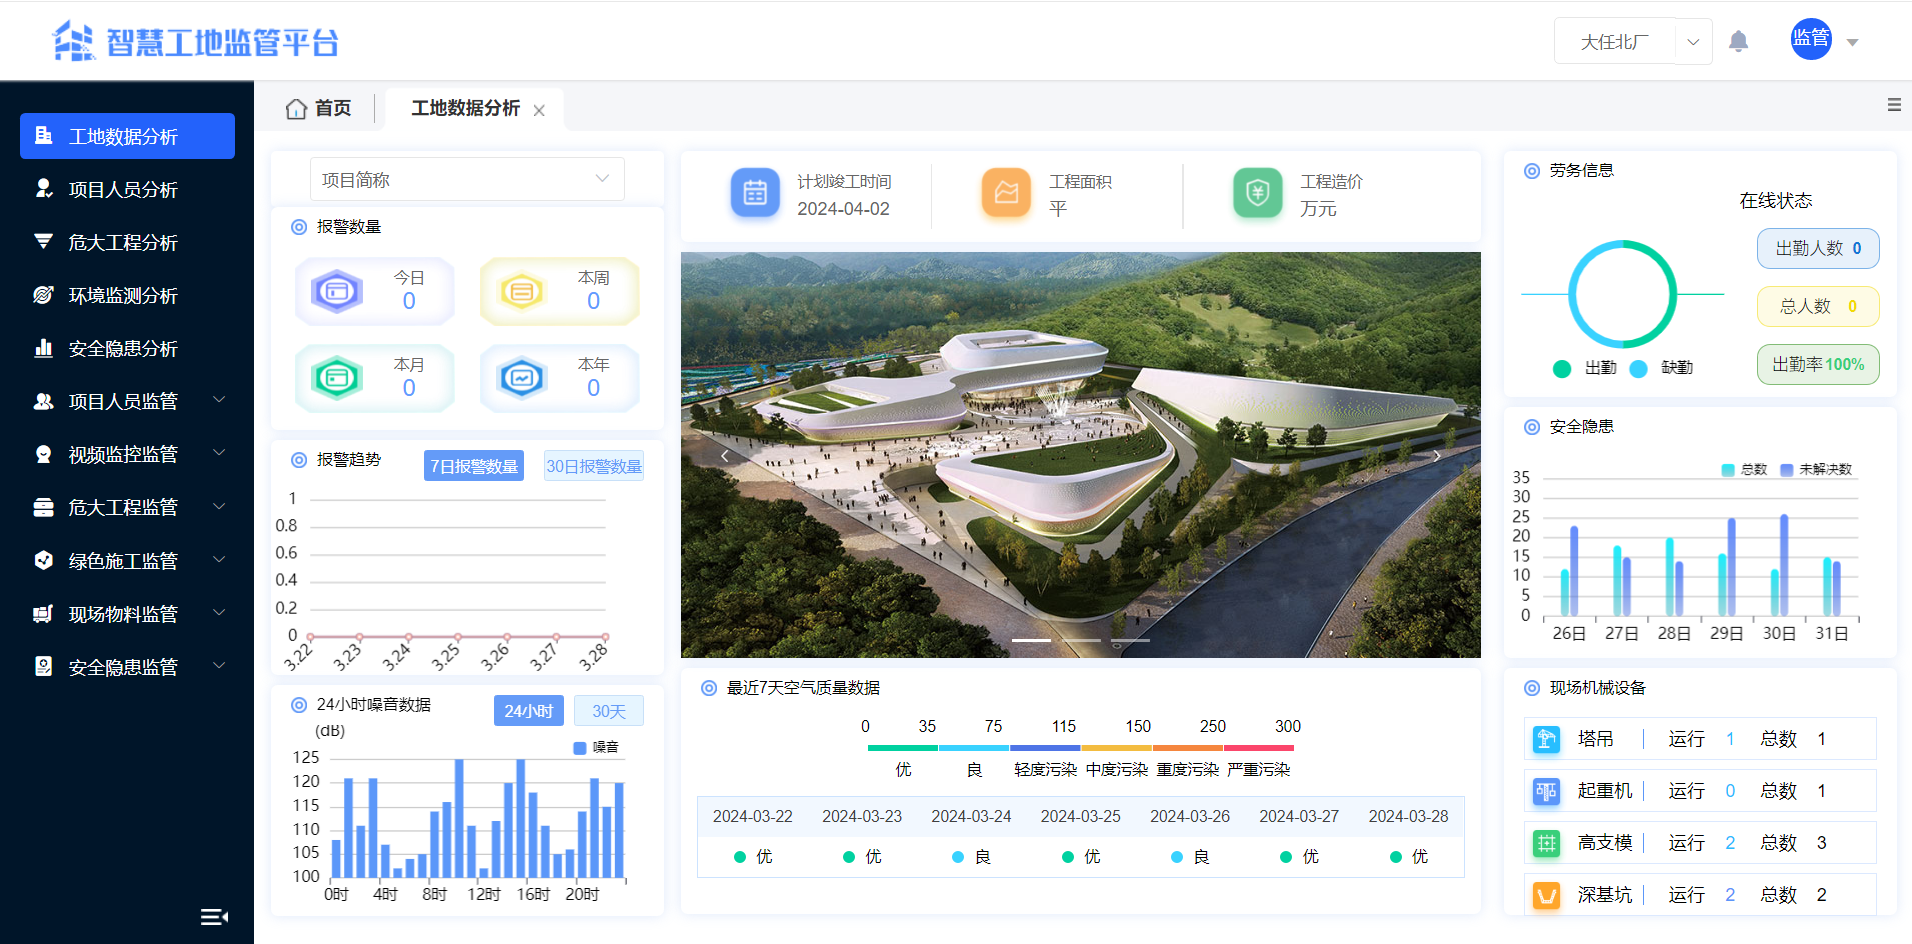Click the 工程造价 shield icon
Viewport: 1912px width, 944px height.
click(1258, 193)
